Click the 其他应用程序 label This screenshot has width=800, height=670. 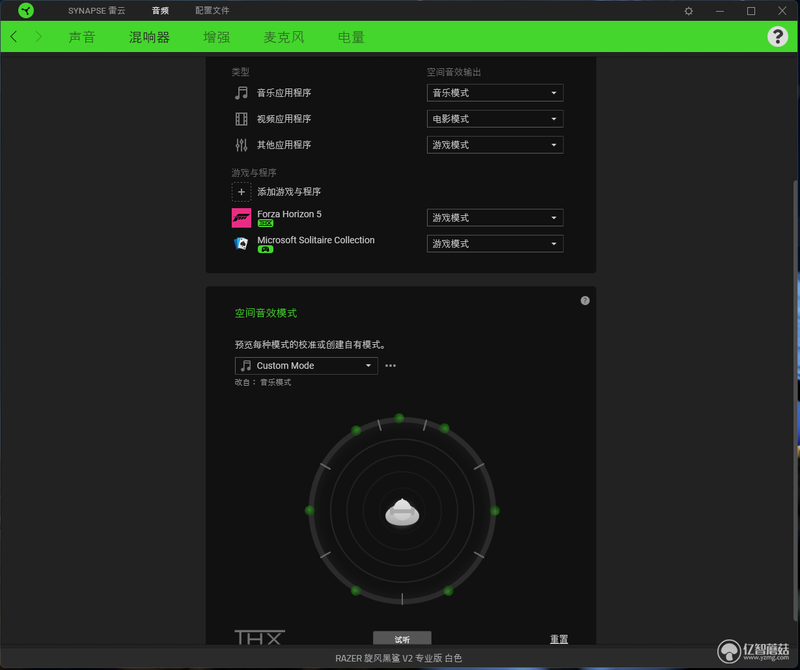284,145
